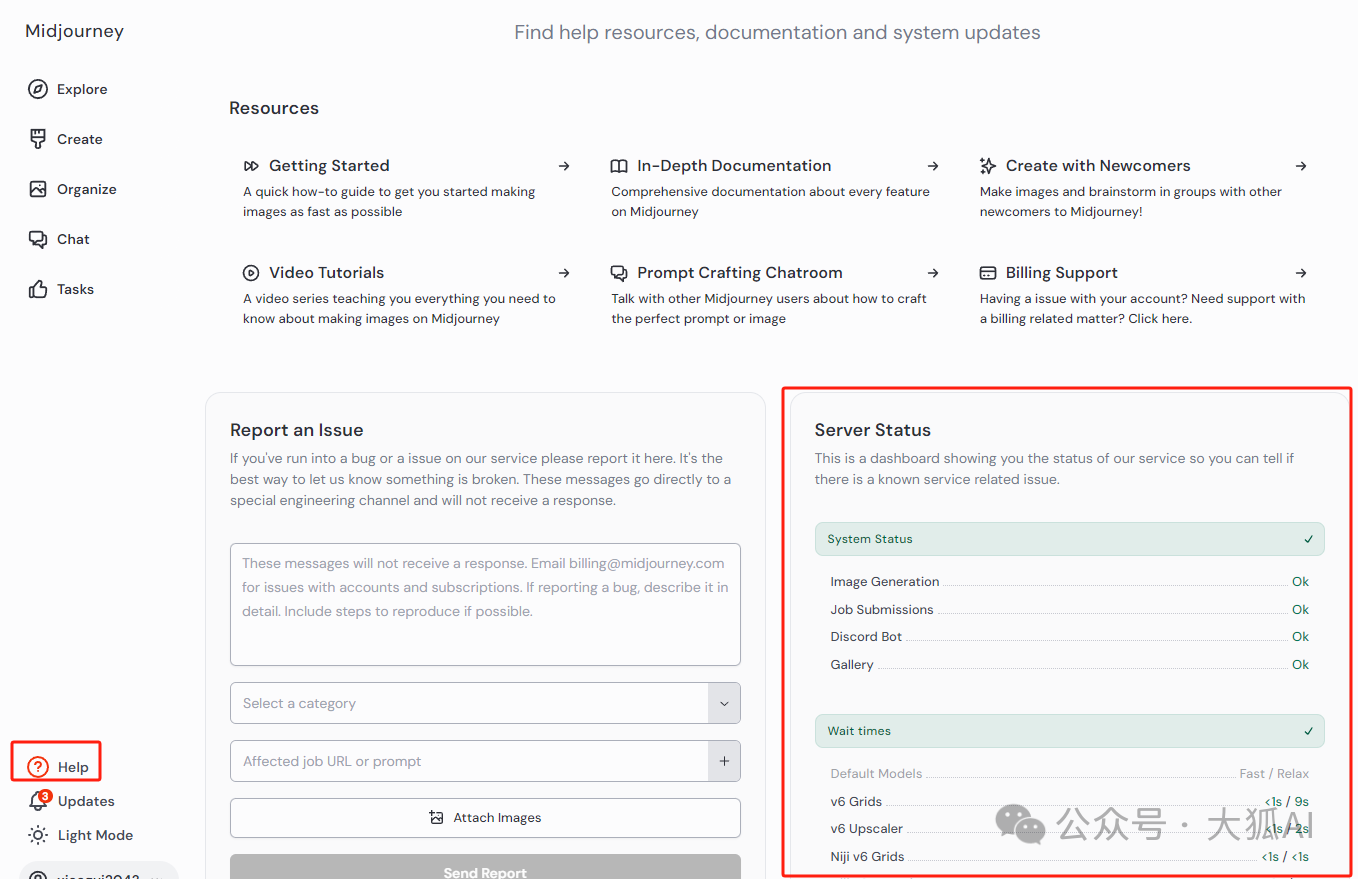Image resolution: width=1358 pixels, height=879 pixels.
Task: Click the Niji v6 Grids row
Action: click(1069, 856)
